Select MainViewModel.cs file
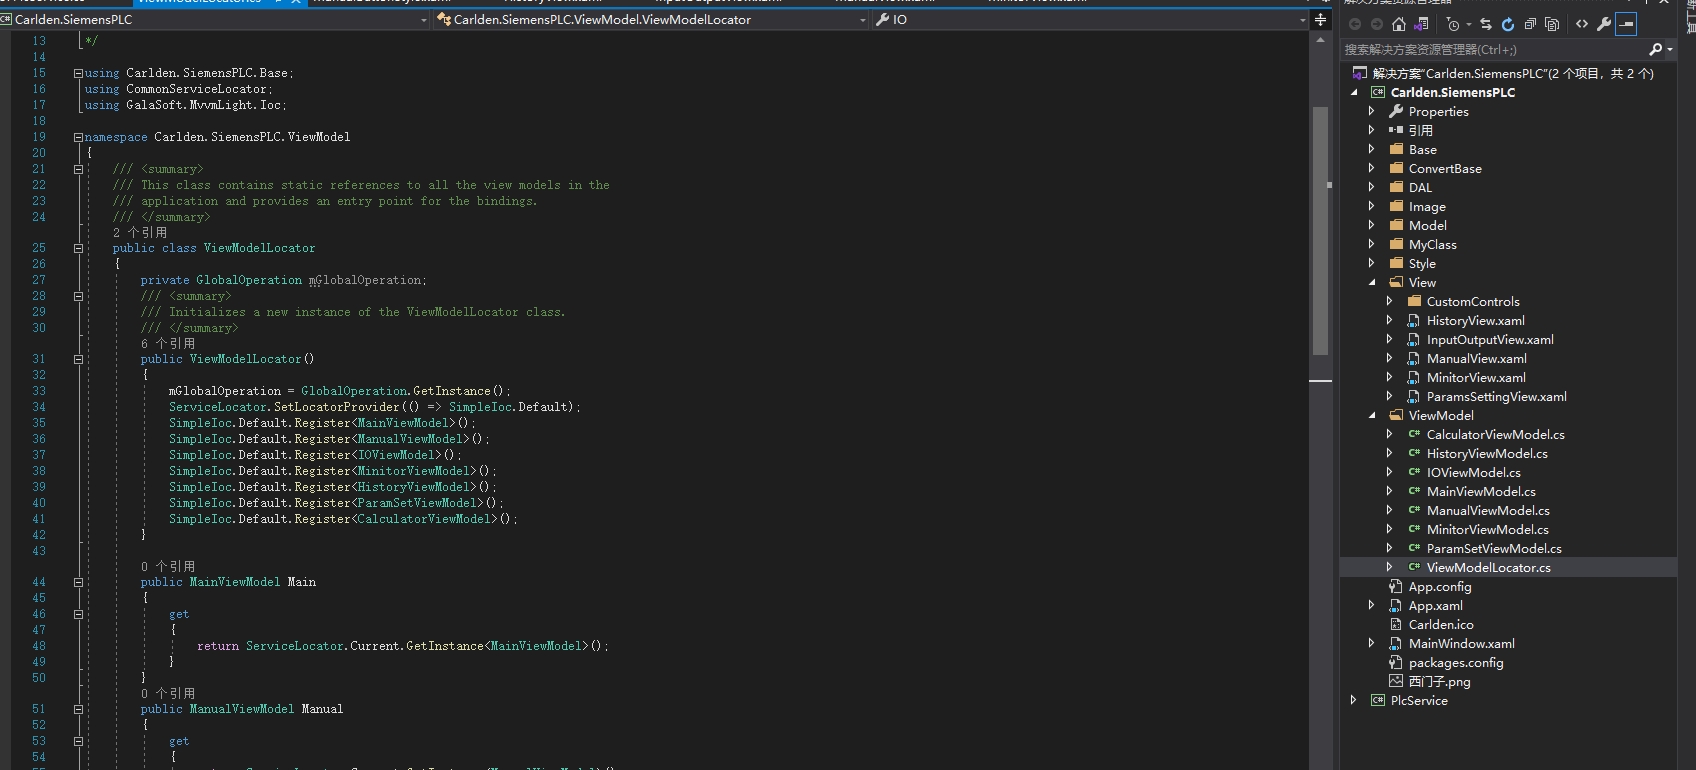1696x770 pixels. point(1481,491)
